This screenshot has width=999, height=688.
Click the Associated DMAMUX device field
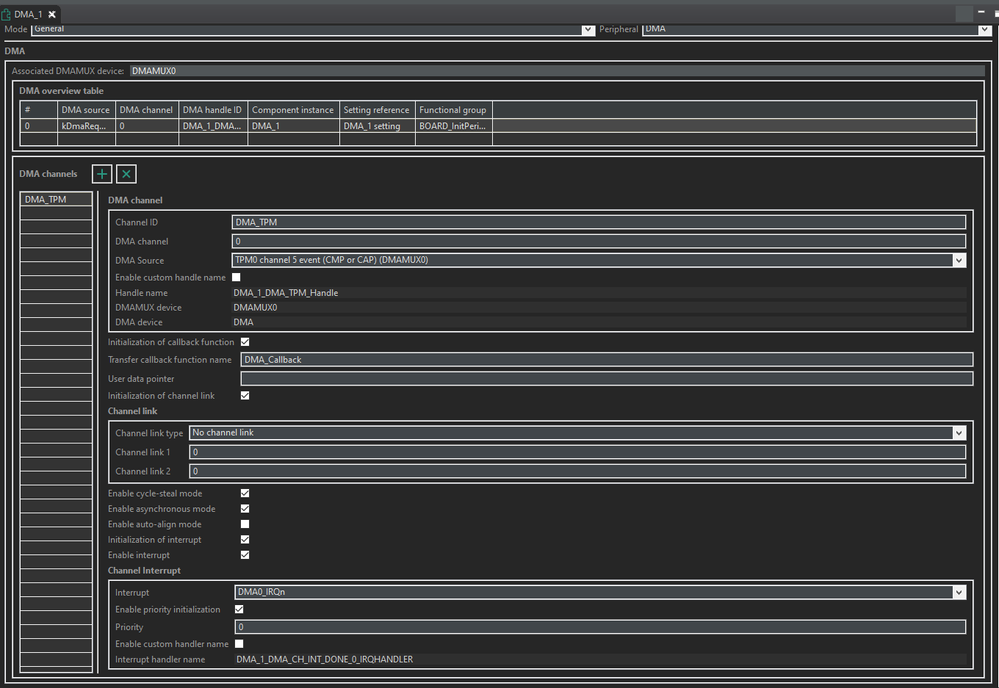pos(557,71)
